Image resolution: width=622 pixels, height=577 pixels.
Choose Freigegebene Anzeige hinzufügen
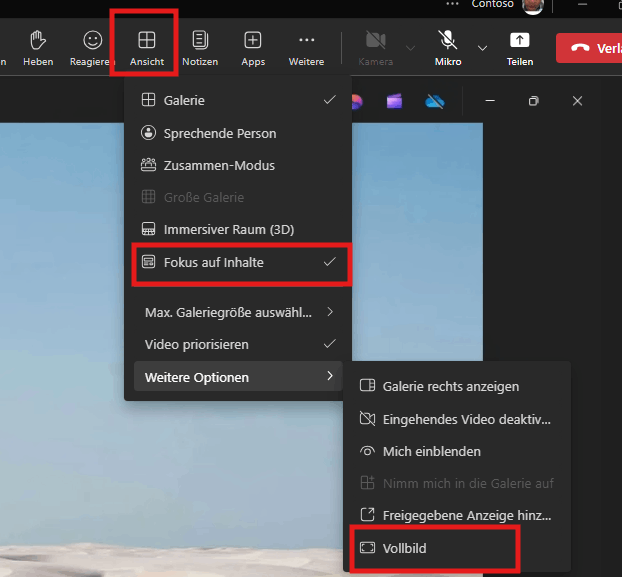(x=457, y=515)
